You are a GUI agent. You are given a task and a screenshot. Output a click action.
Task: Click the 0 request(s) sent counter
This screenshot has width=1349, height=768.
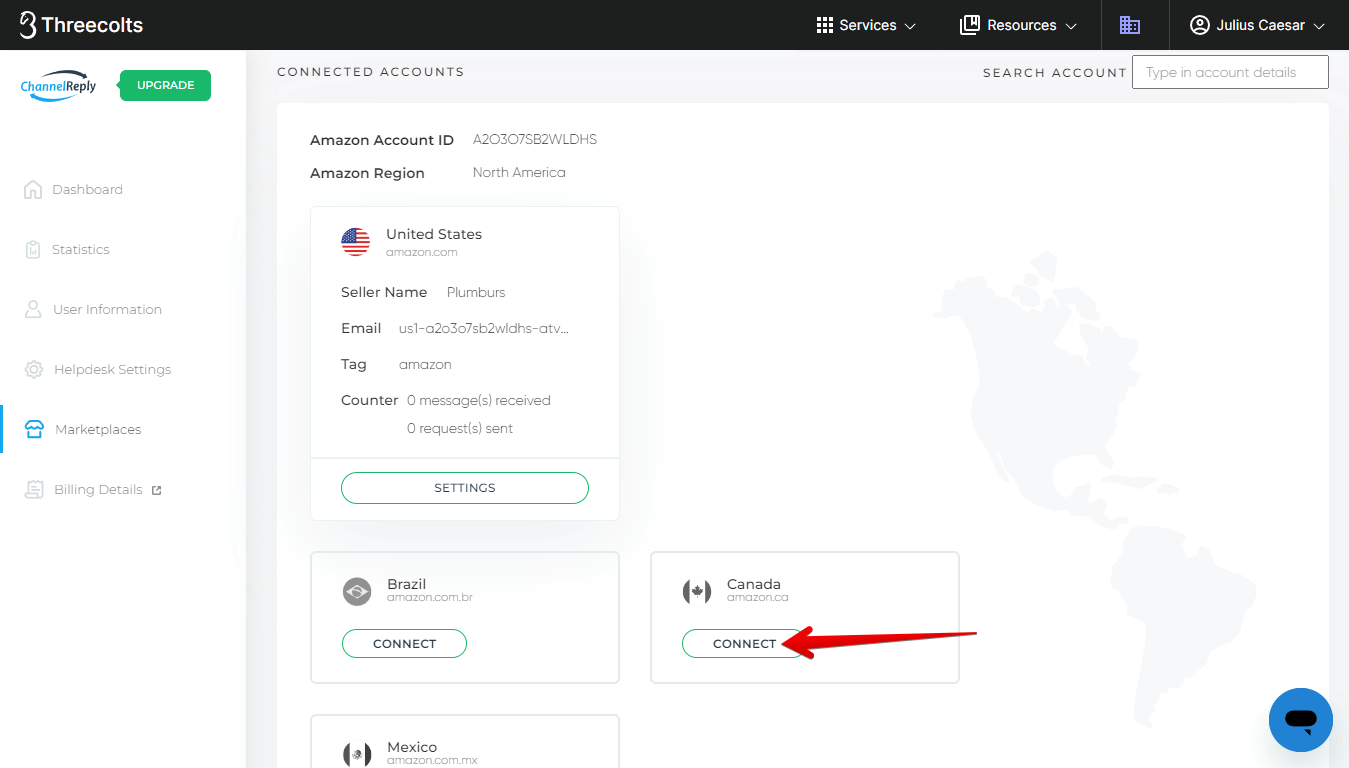pos(460,428)
